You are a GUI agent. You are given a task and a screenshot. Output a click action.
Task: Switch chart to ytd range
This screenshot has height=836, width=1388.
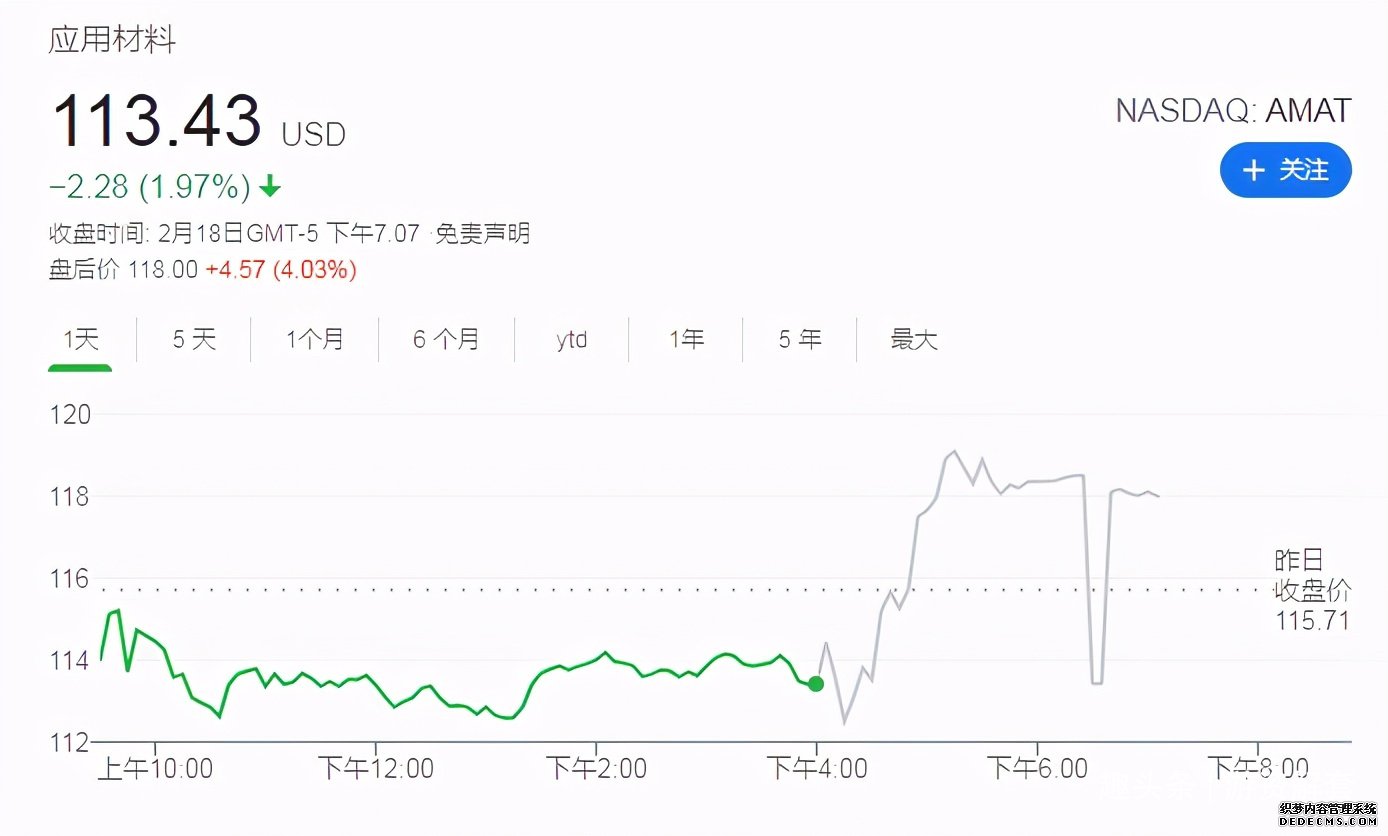click(x=572, y=340)
